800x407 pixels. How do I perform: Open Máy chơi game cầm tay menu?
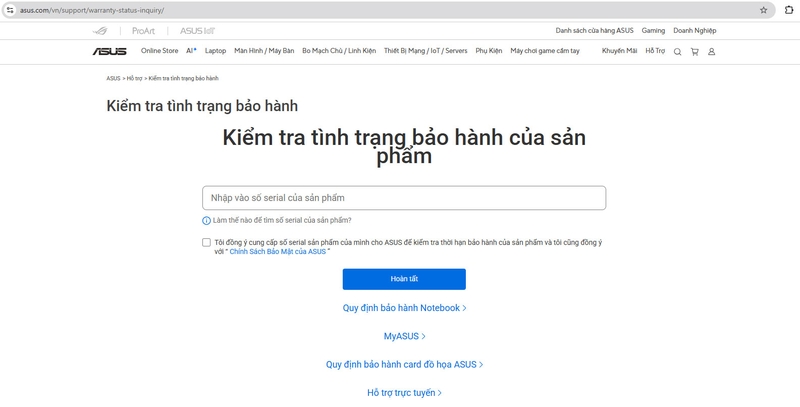click(545, 51)
